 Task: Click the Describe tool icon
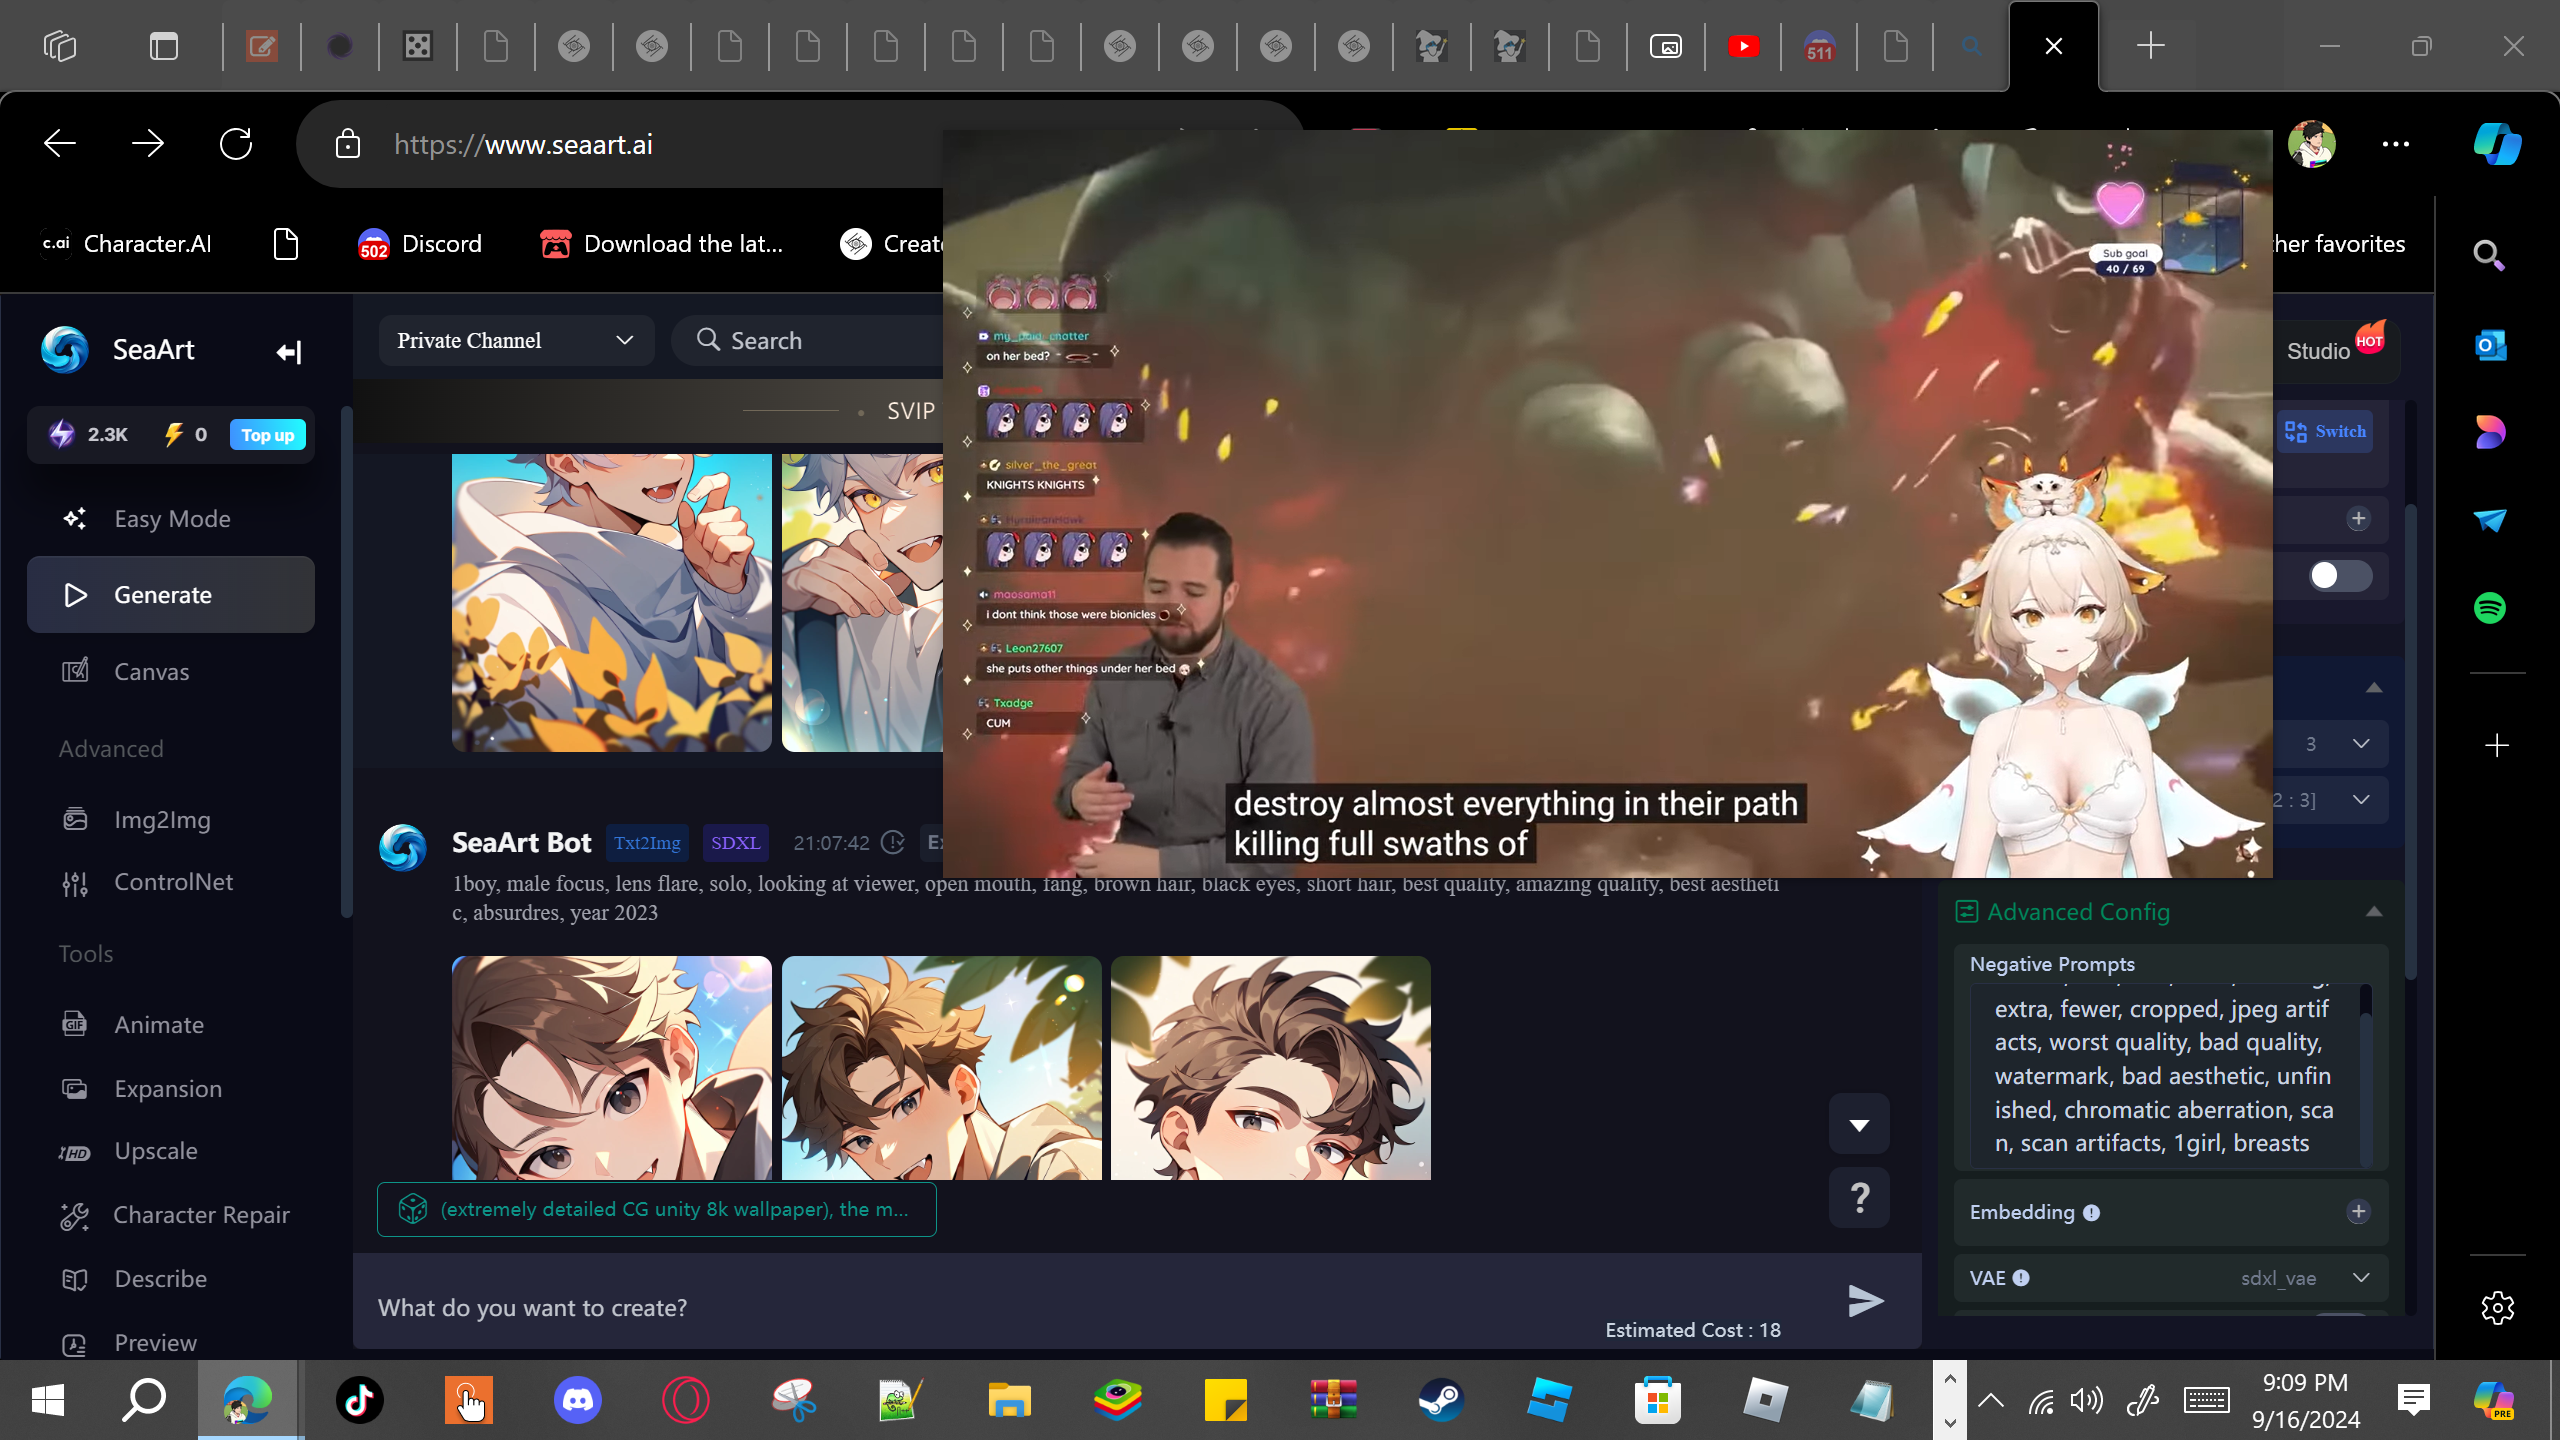75,1279
